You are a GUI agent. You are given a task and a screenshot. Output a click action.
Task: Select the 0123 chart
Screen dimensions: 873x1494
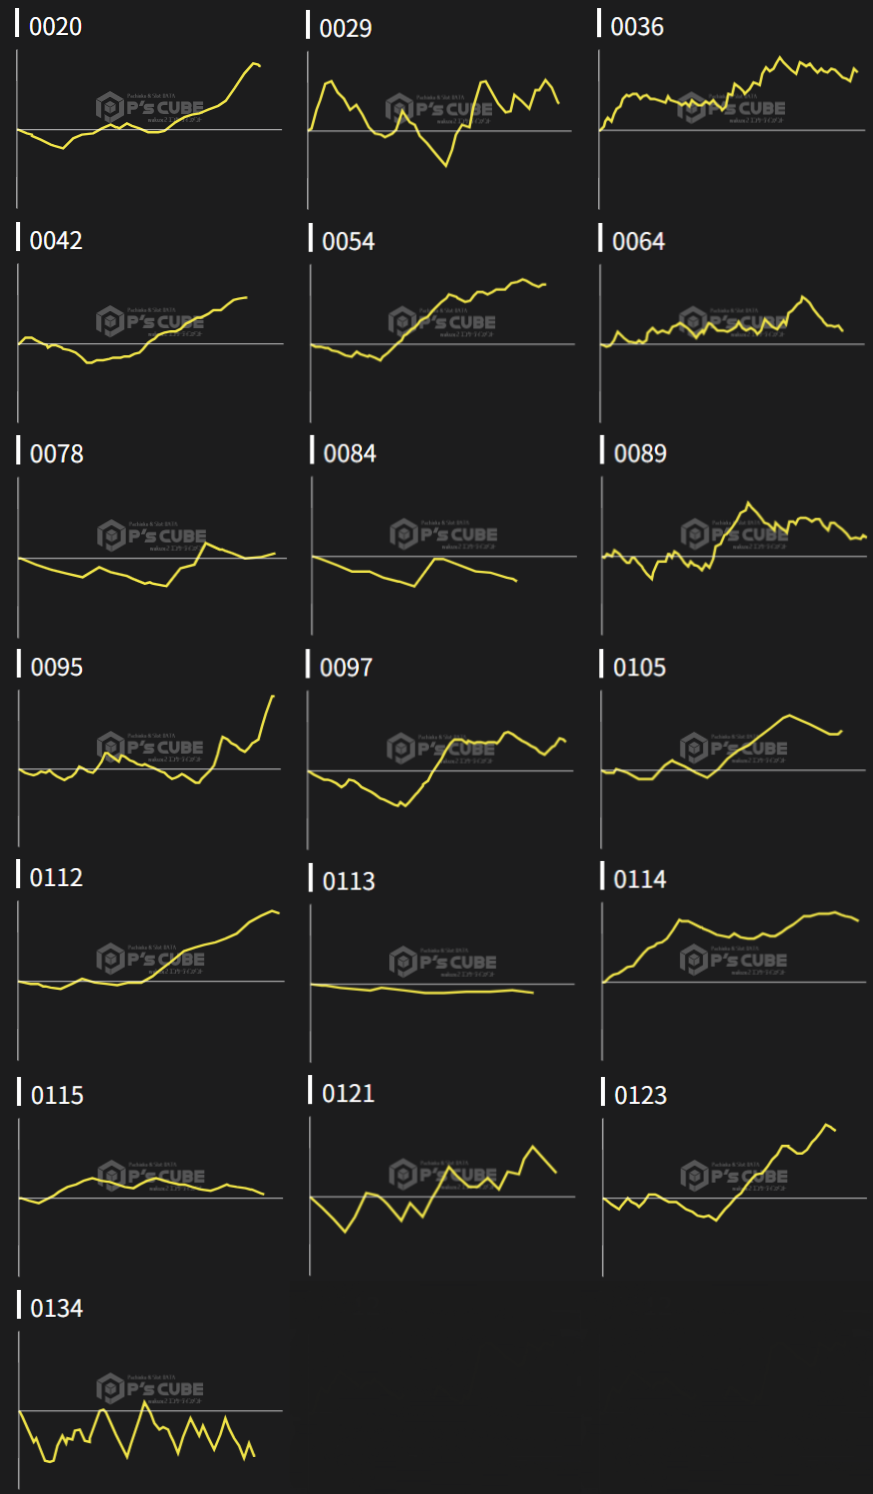pyautogui.click(x=732, y=1195)
